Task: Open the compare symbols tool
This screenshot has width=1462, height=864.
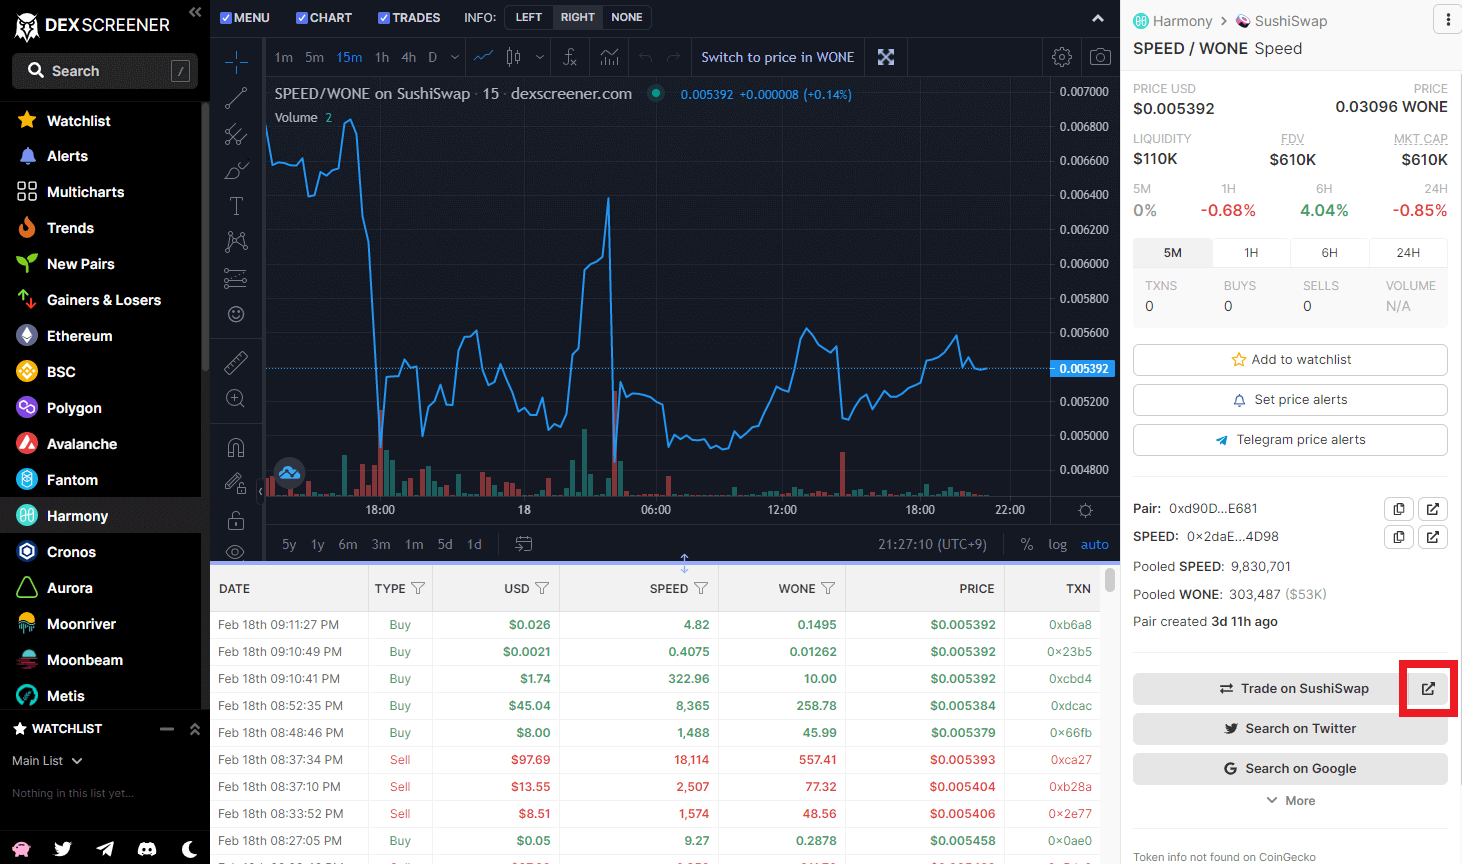Action: tap(610, 57)
